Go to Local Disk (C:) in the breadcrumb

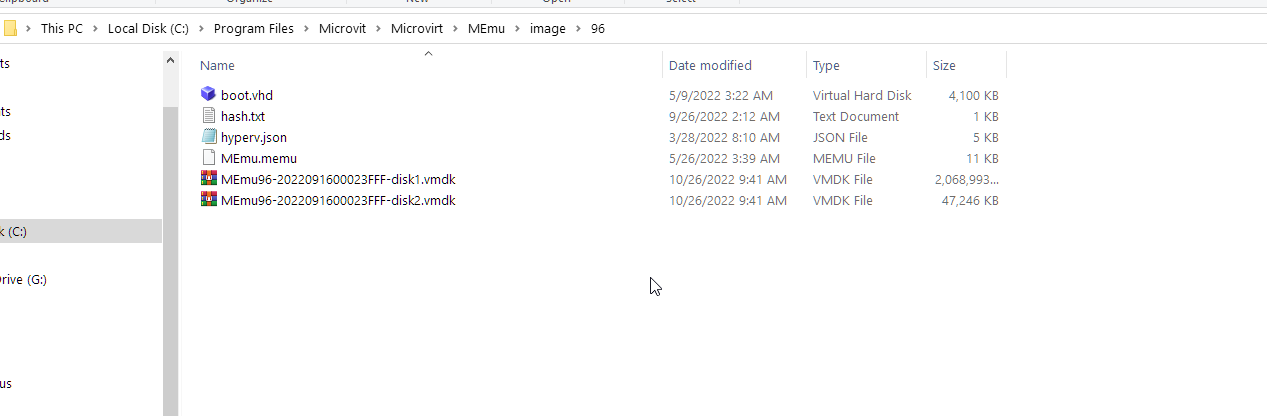(148, 29)
